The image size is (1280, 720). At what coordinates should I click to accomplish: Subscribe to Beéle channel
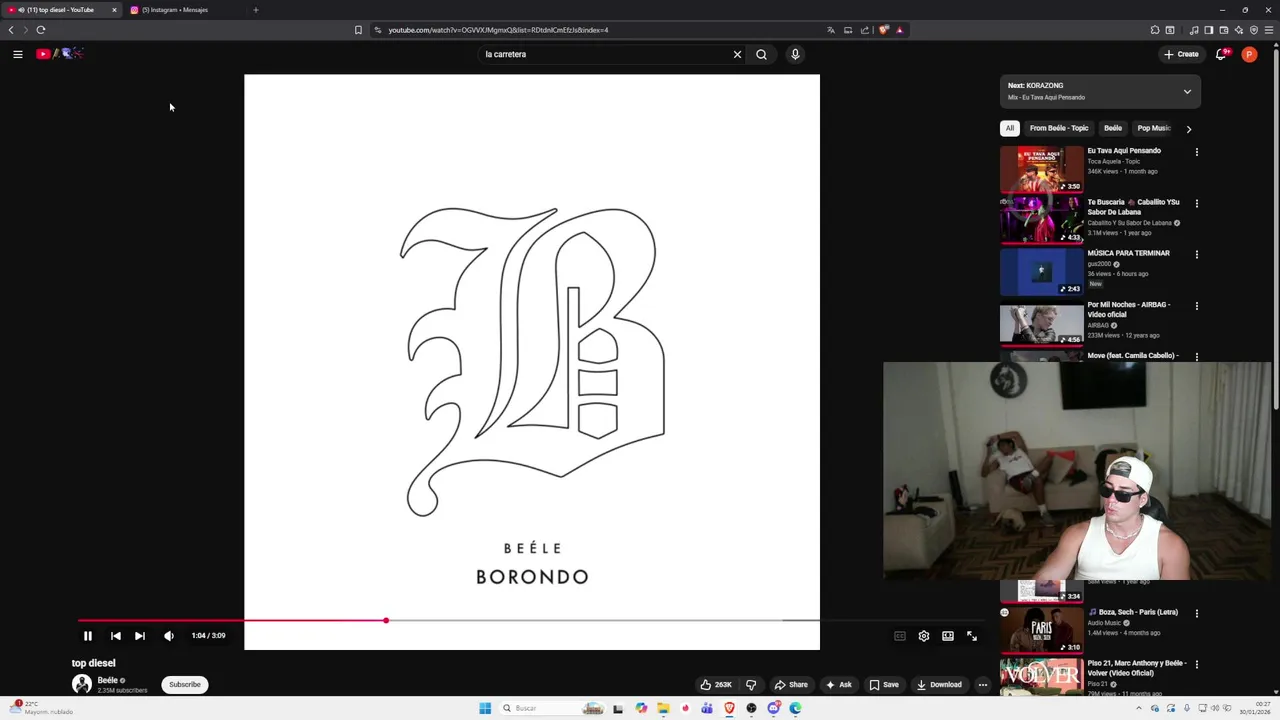185,685
